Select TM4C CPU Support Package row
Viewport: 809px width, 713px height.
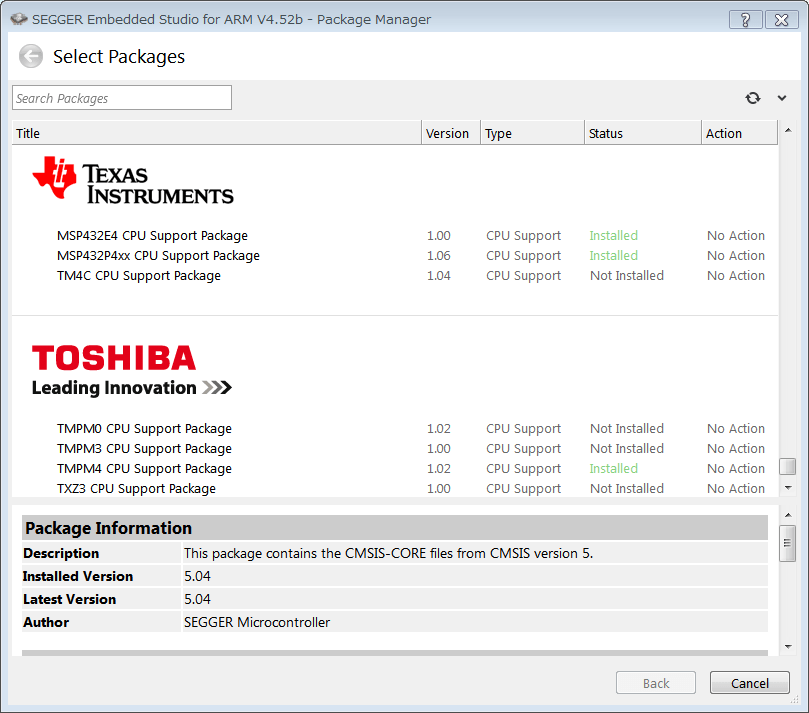tap(139, 276)
